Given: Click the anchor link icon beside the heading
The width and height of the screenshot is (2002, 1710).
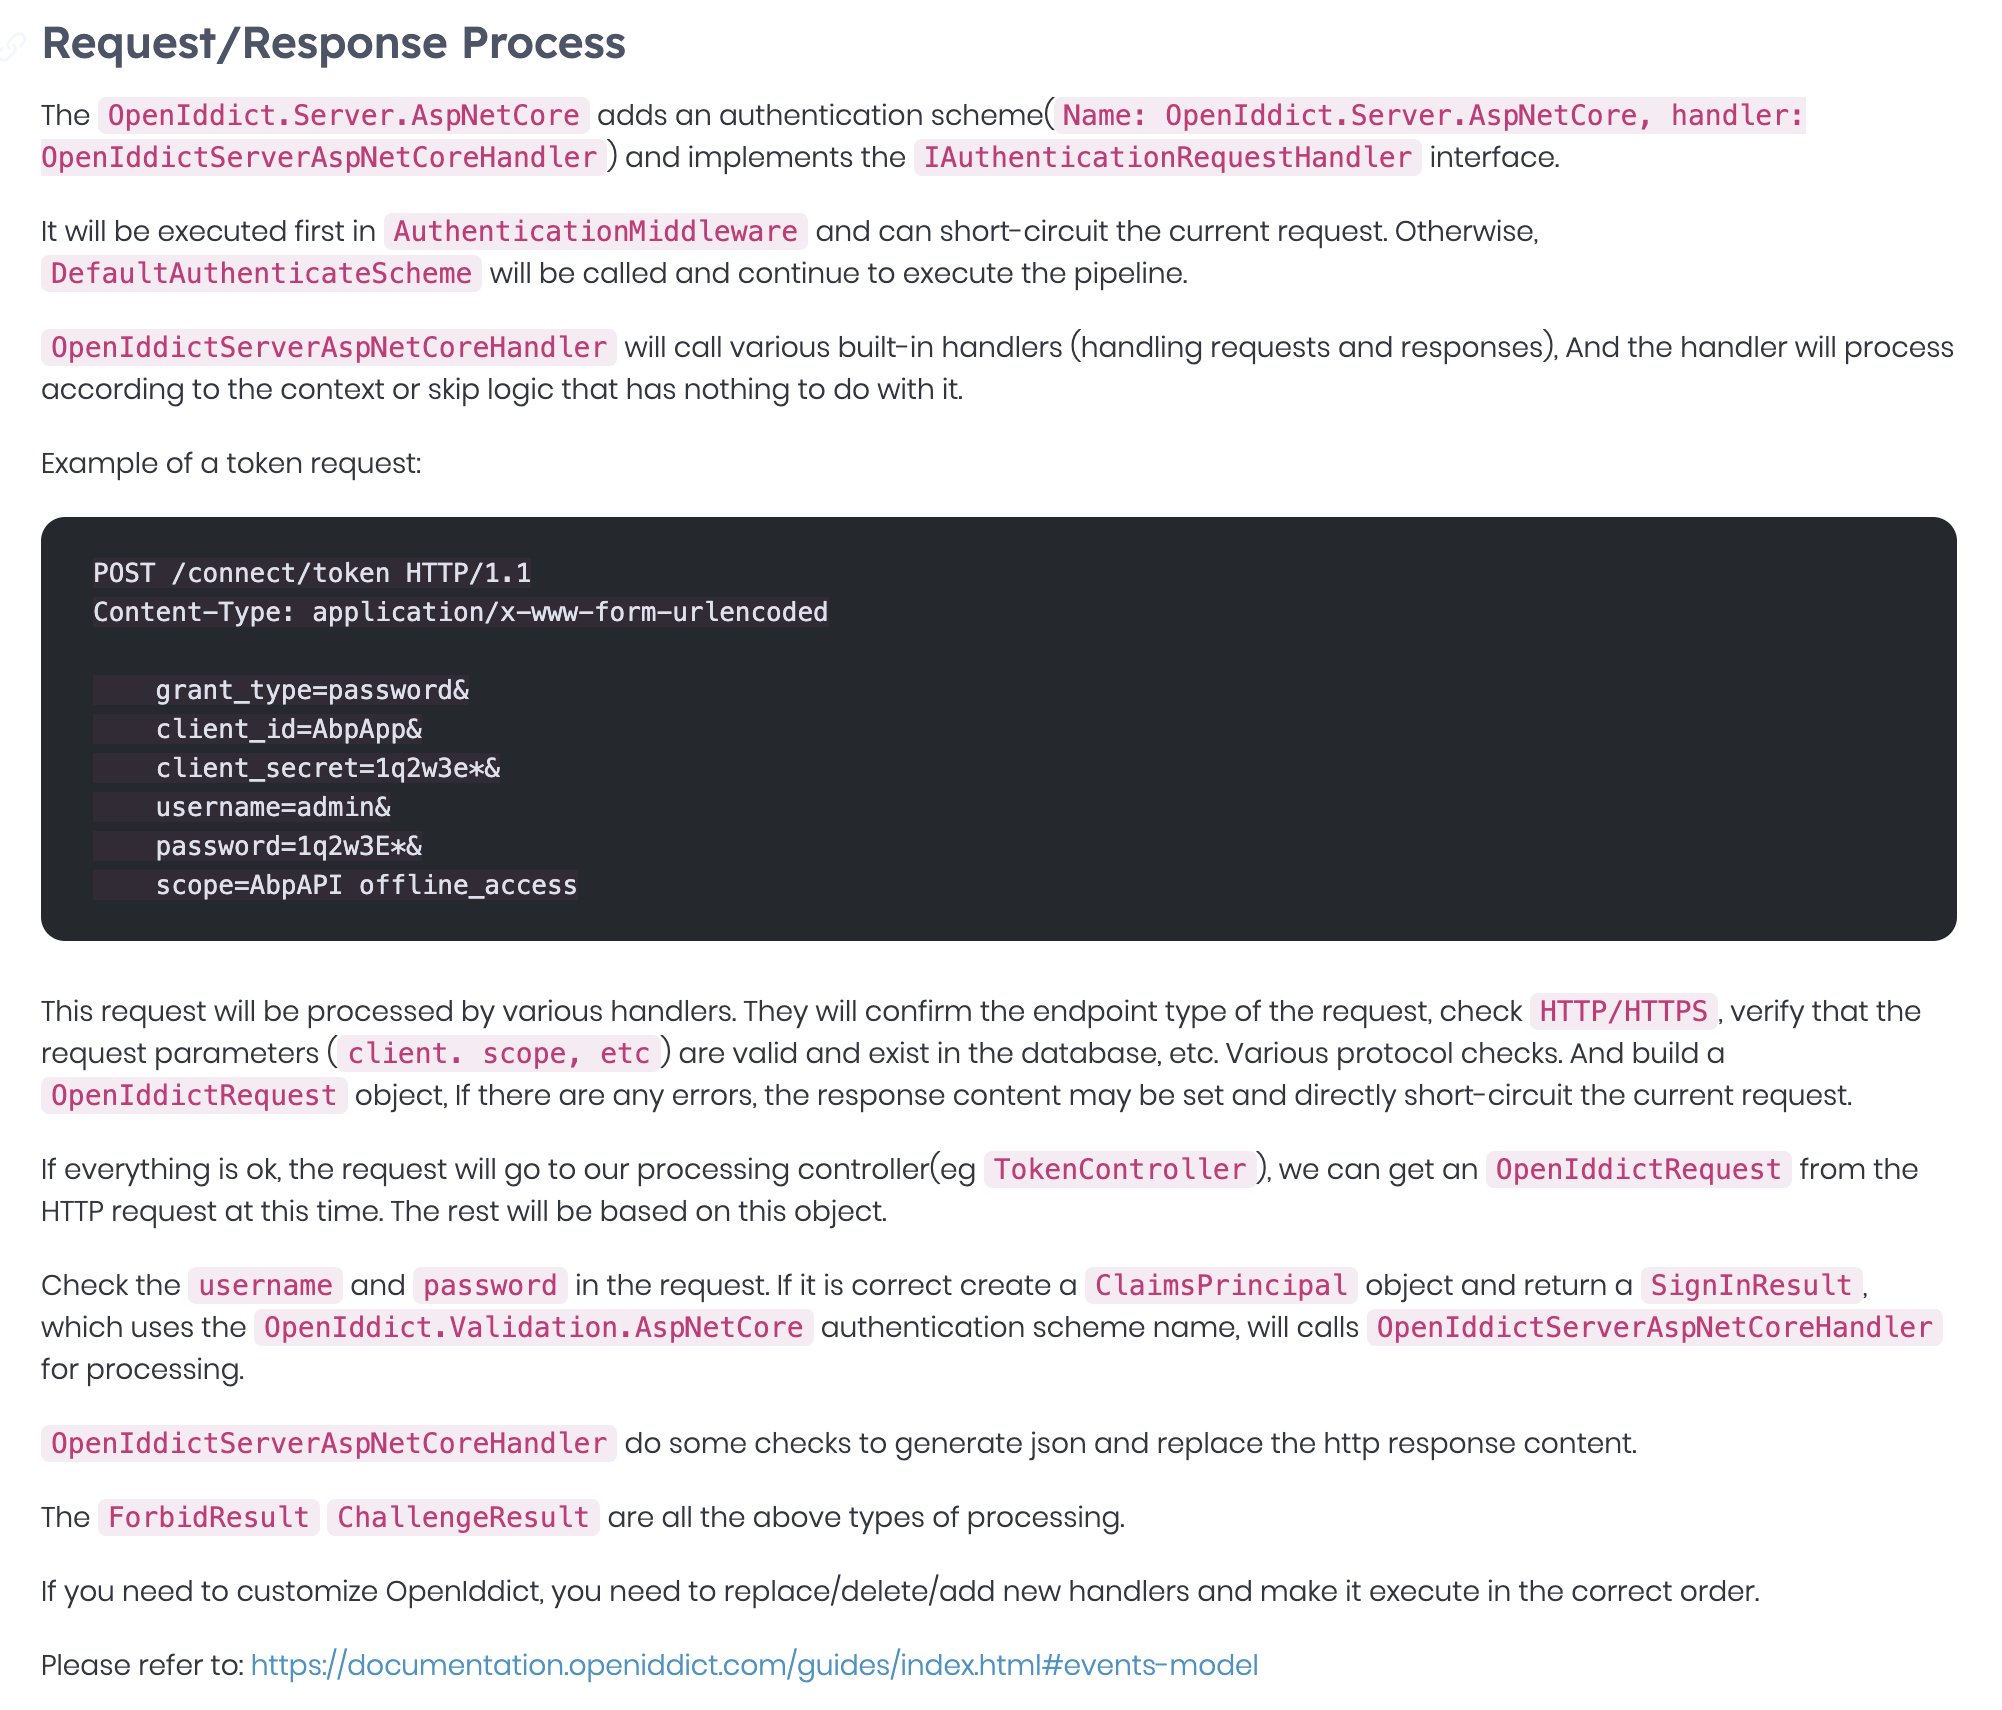Looking at the screenshot, I should click(12, 44).
